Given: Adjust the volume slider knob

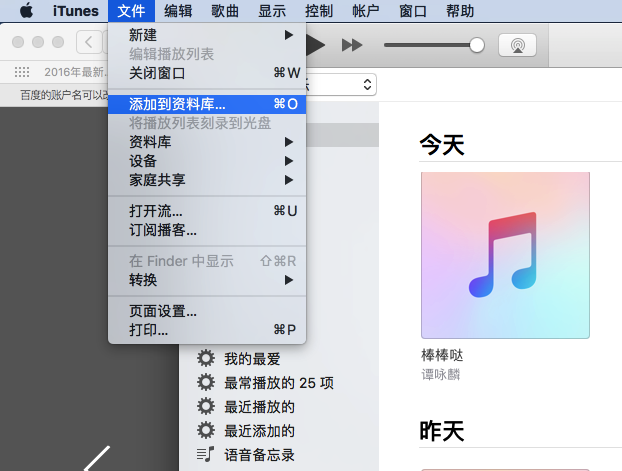Looking at the screenshot, I should [x=476, y=45].
